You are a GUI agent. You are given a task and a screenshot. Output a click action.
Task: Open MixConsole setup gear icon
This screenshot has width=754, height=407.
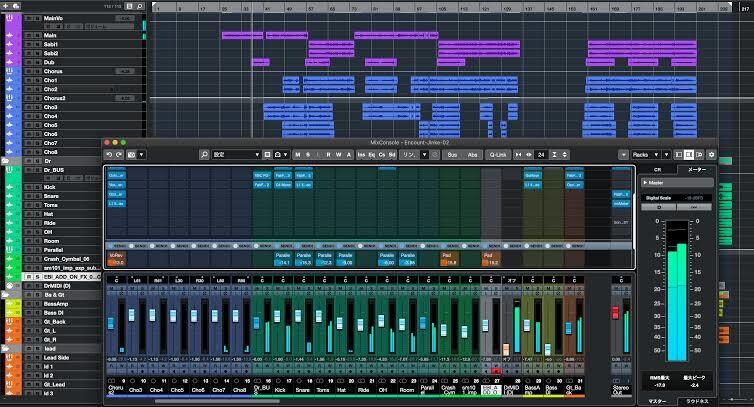[711, 154]
